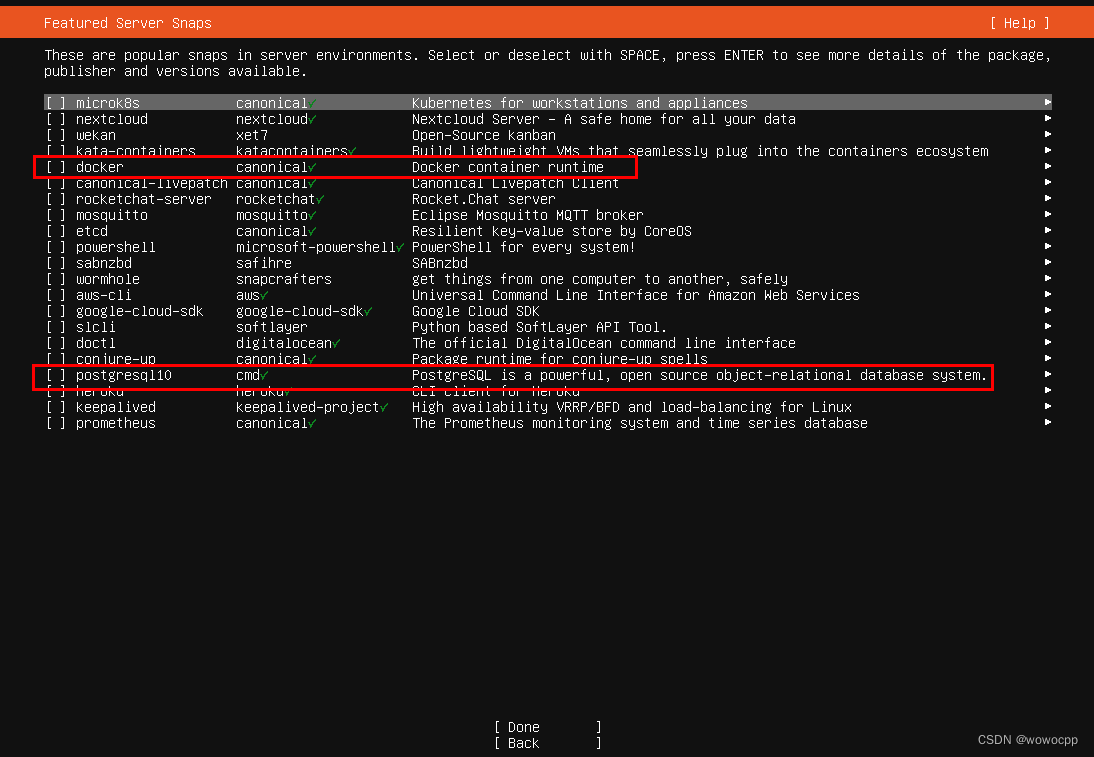Go Back to previous installer screen

[548, 743]
